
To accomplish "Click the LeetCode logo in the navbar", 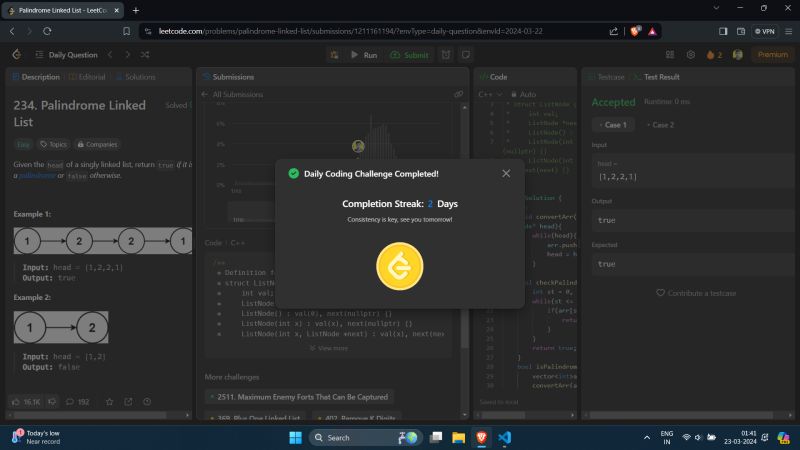I will coord(17,55).
